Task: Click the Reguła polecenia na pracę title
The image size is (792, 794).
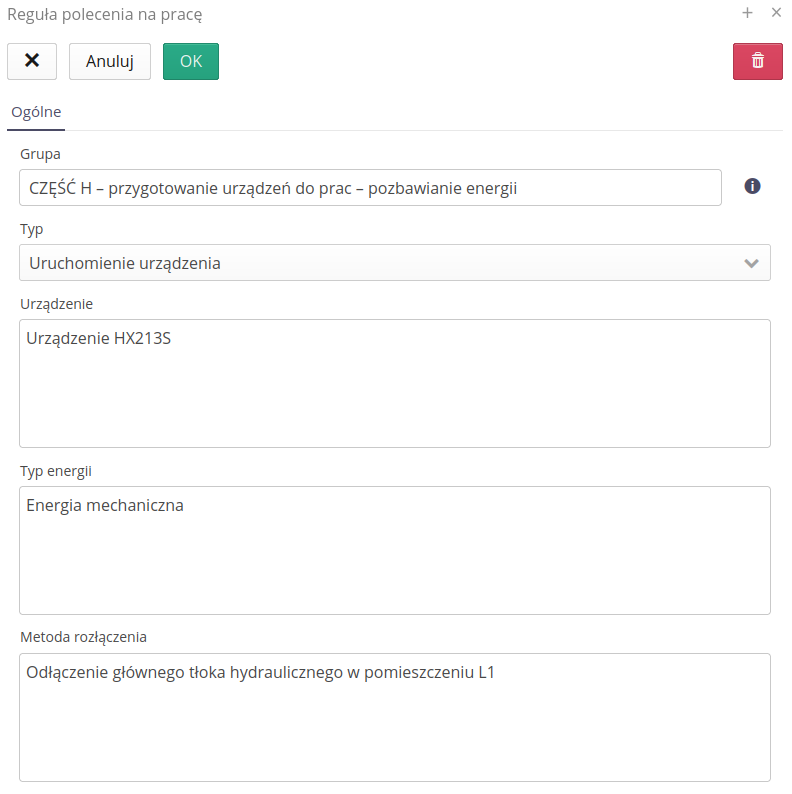Action: [x=105, y=15]
